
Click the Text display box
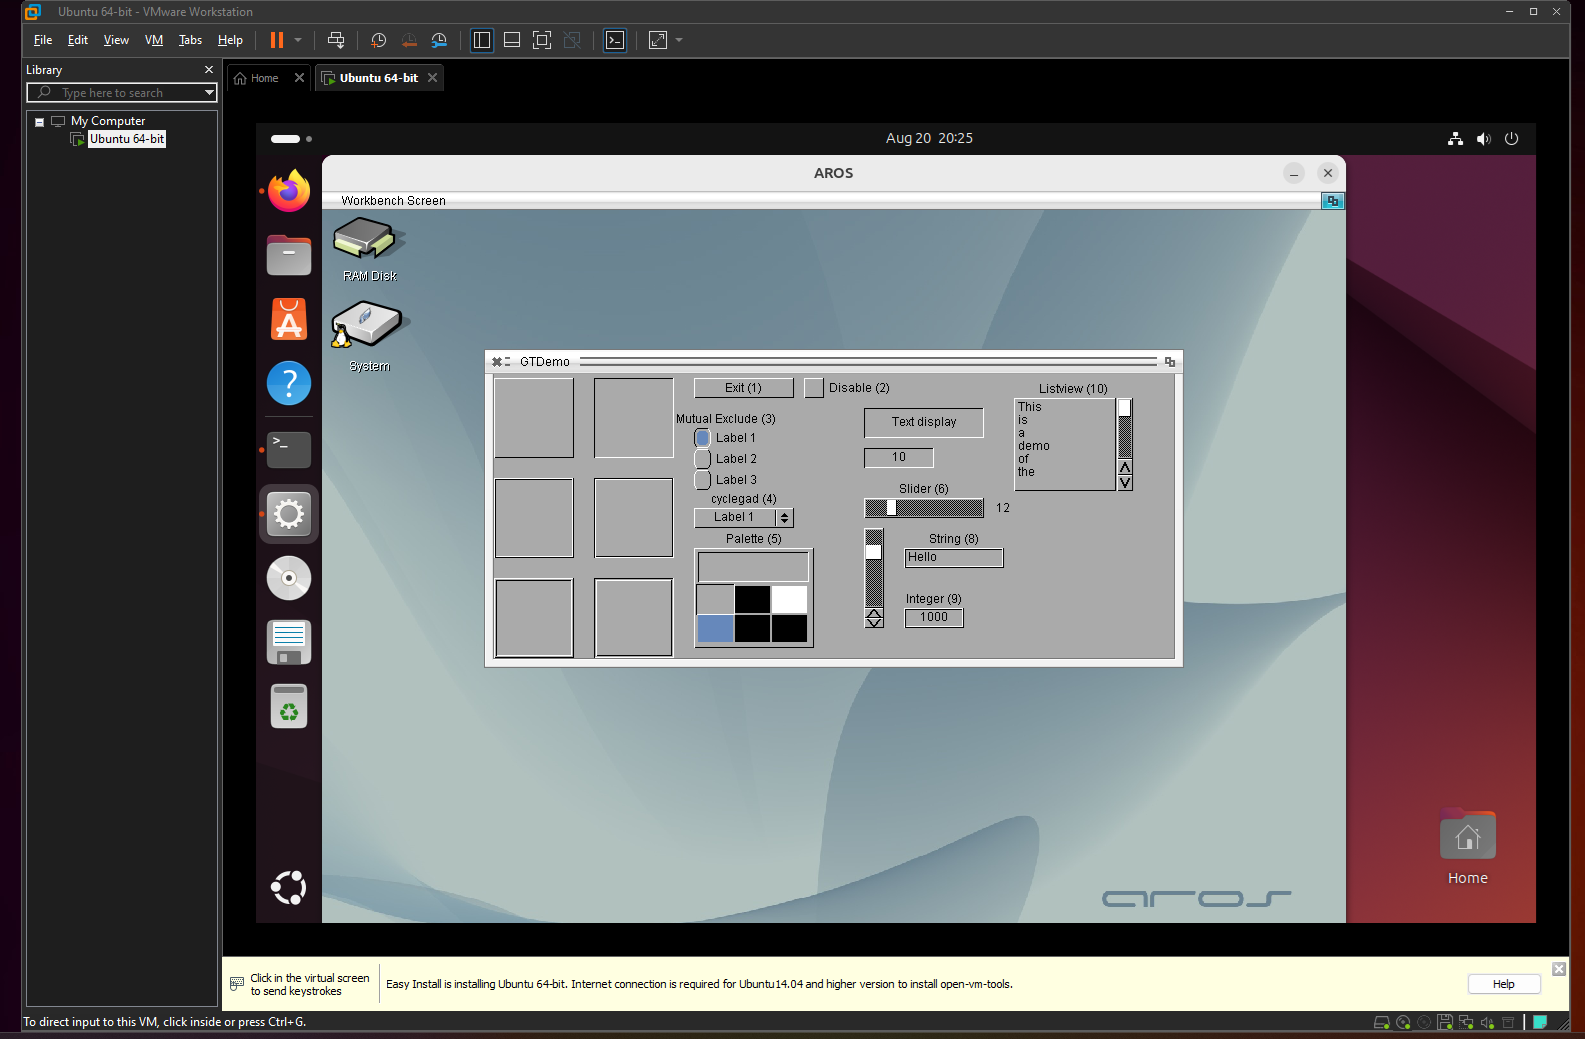pos(924,422)
